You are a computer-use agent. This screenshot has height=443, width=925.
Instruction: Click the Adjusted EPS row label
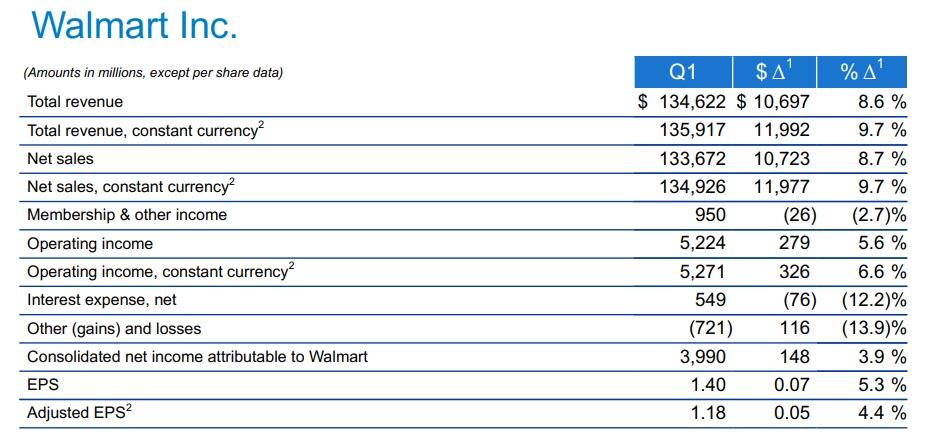click(78, 412)
